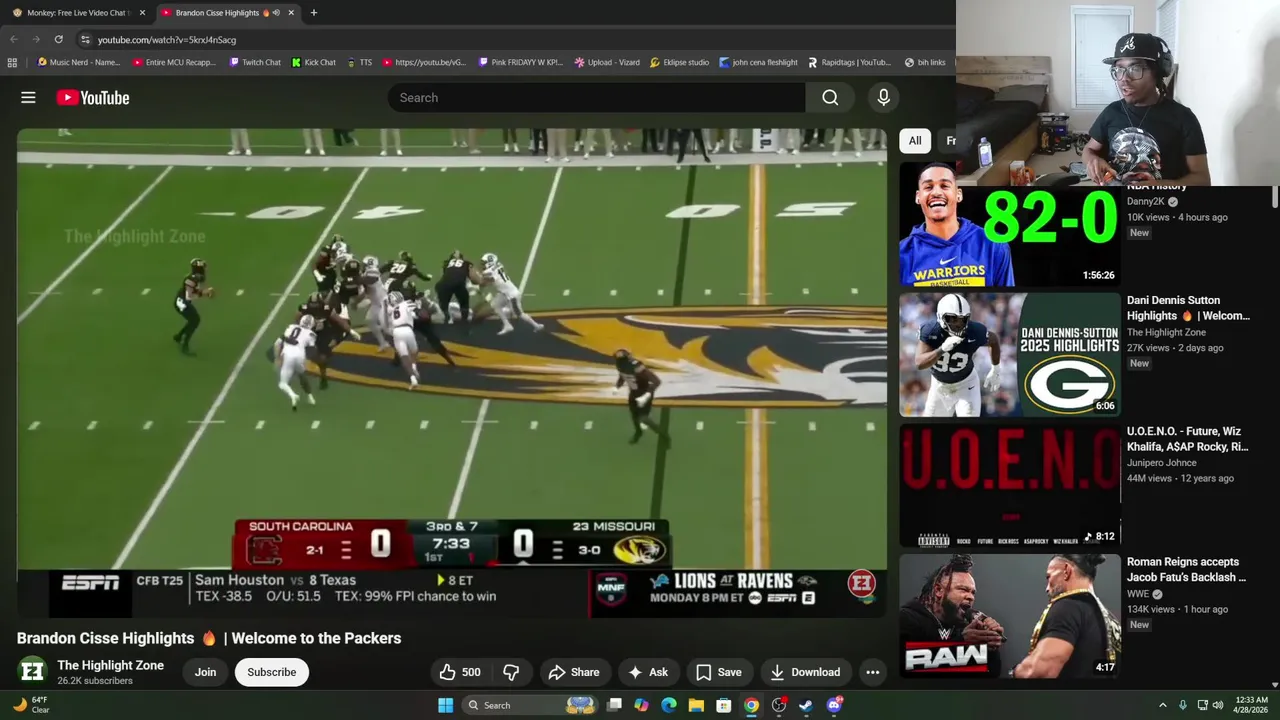Viewport: 1280px width, 720px height.
Task: Open the Windows Start menu
Action: (x=445, y=705)
